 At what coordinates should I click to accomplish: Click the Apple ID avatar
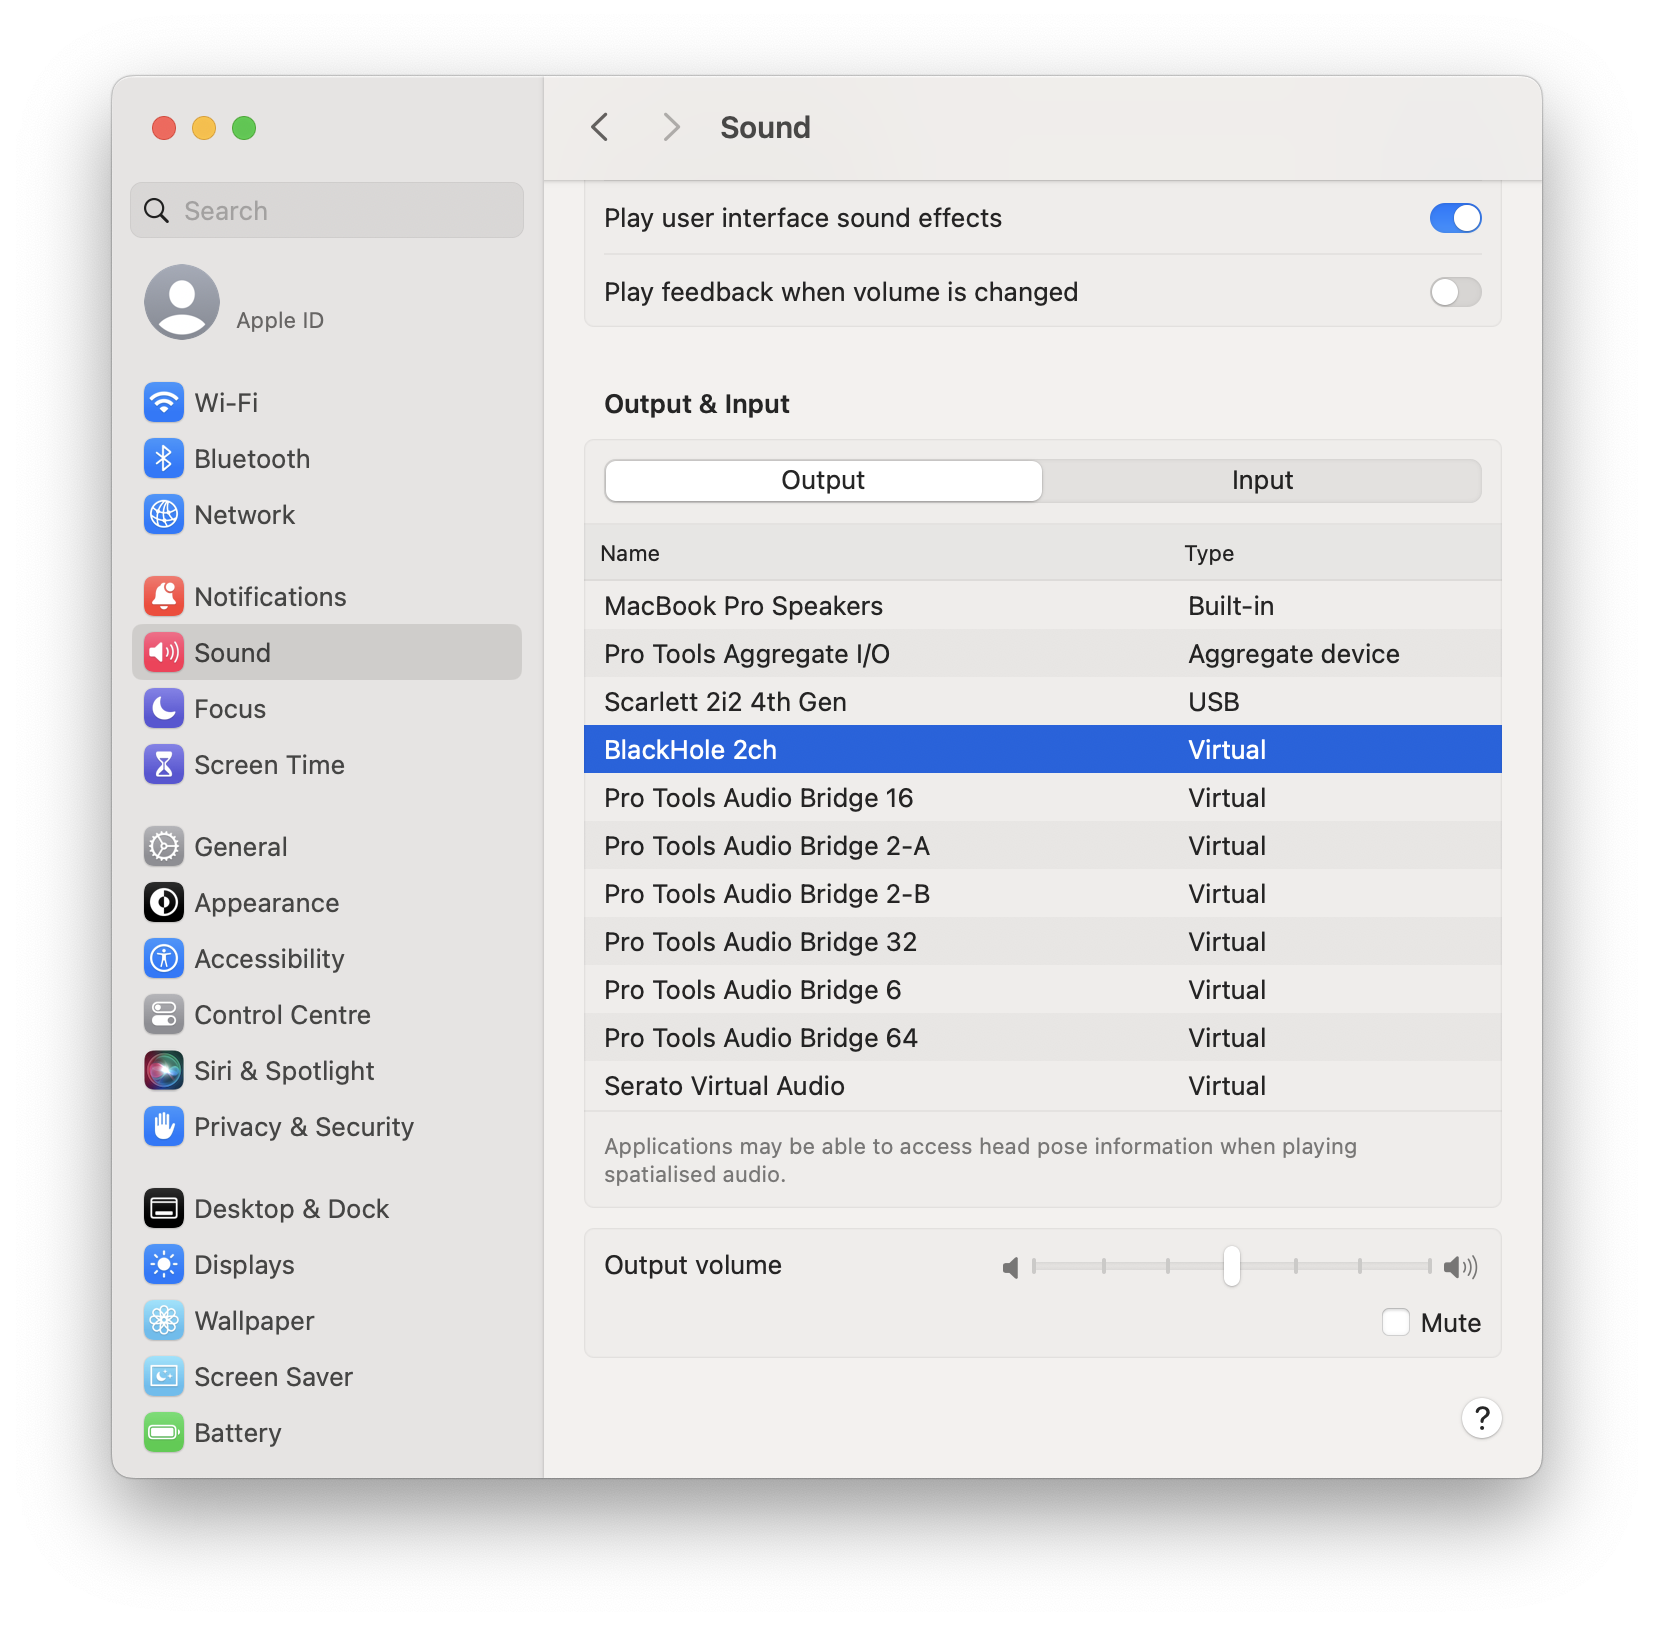point(182,302)
